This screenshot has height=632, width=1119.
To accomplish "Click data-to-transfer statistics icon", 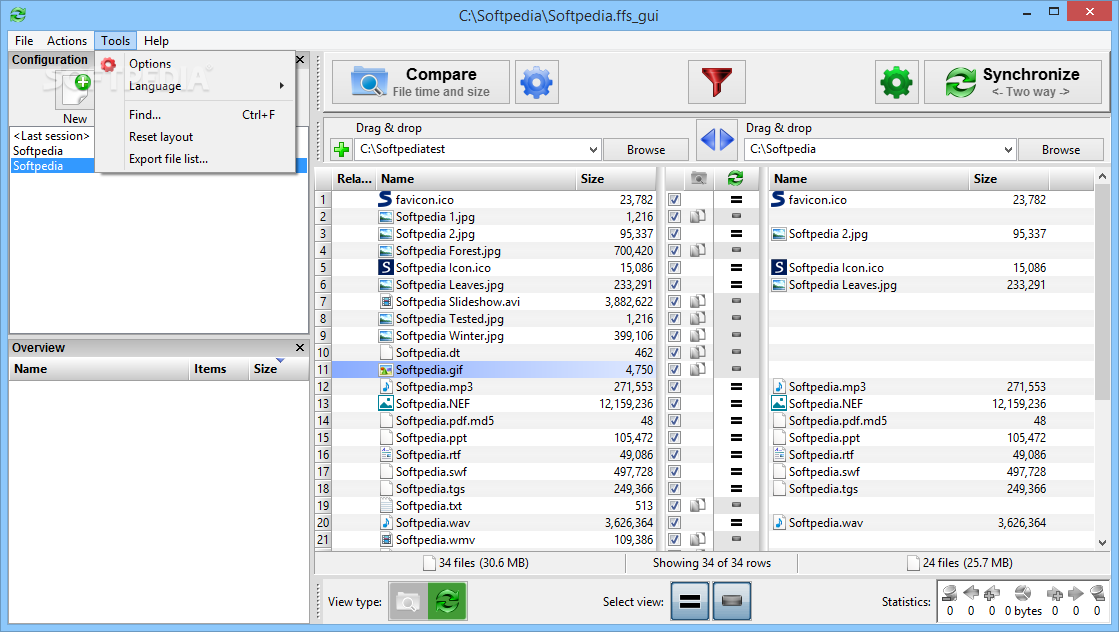I will tap(1023, 593).
